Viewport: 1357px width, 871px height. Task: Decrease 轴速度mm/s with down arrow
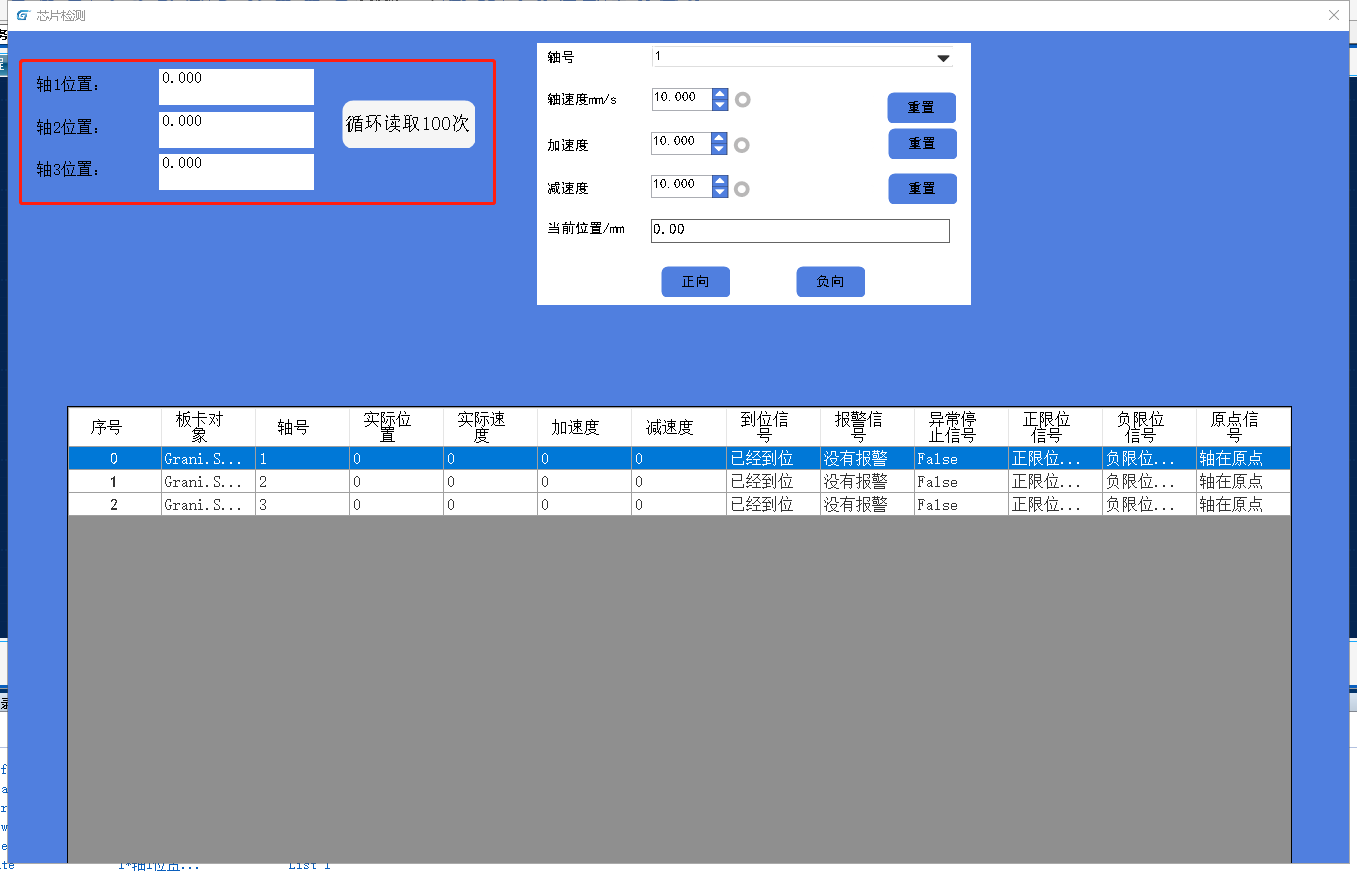[720, 105]
